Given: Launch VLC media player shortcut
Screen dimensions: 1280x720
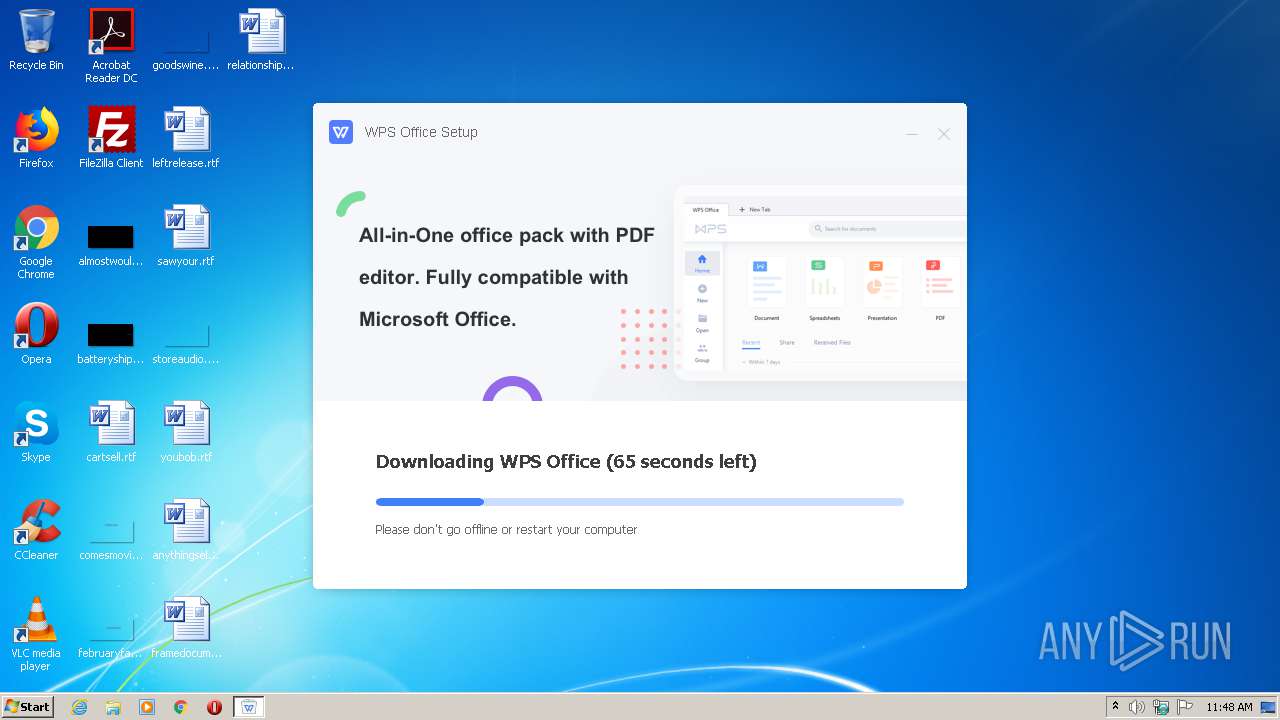Looking at the screenshot, I should [x=36, y=634].
